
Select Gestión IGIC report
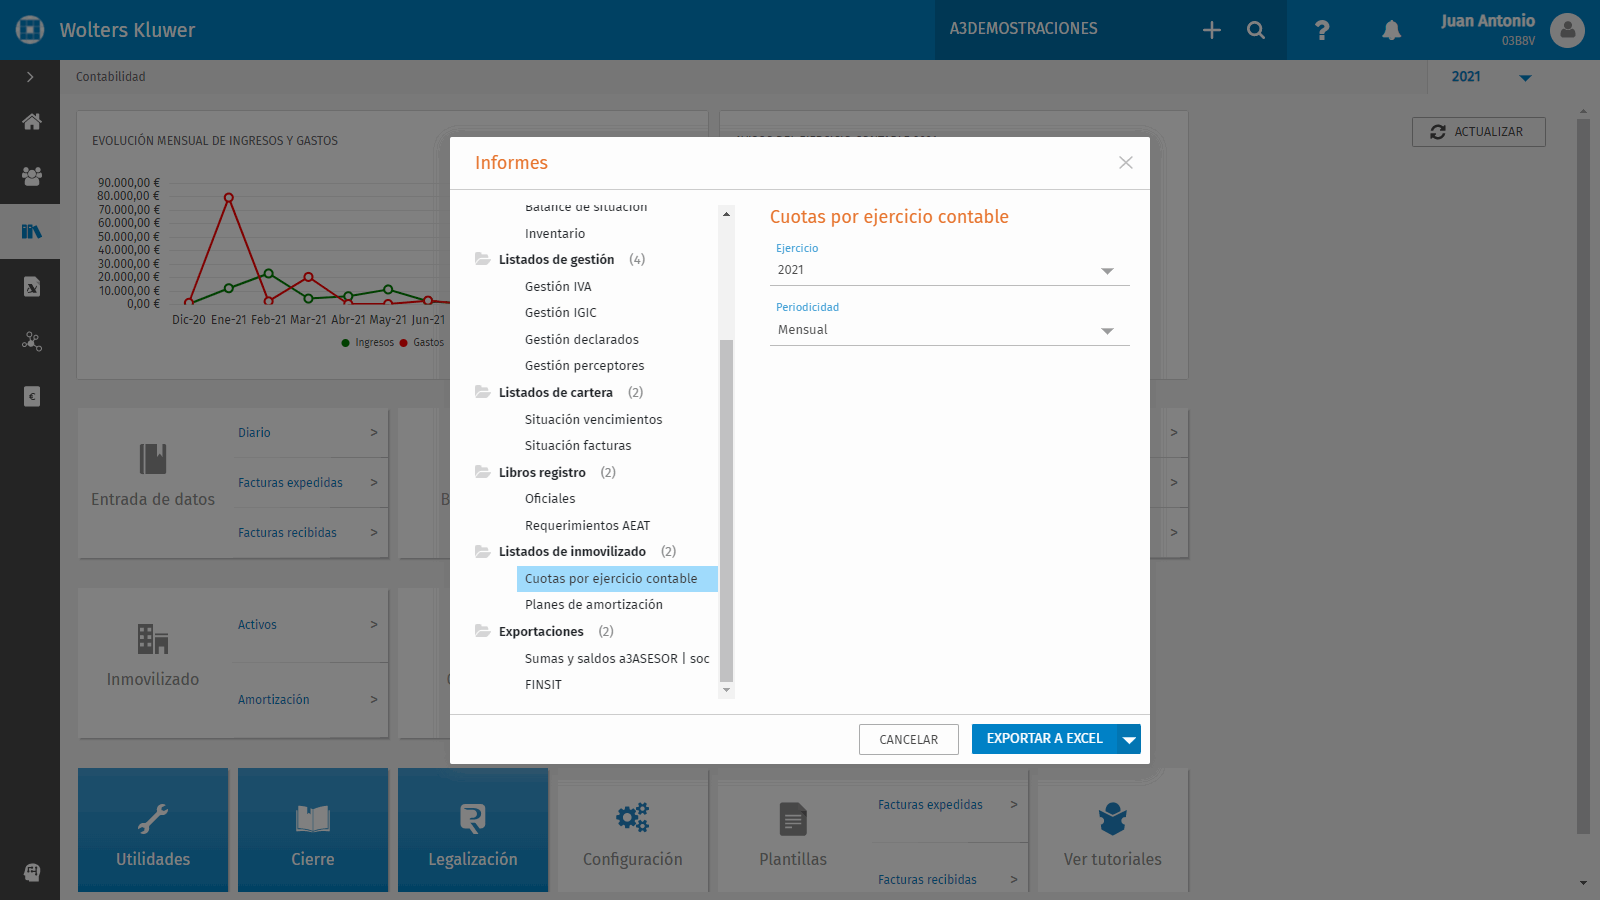[x=561, y=313]
